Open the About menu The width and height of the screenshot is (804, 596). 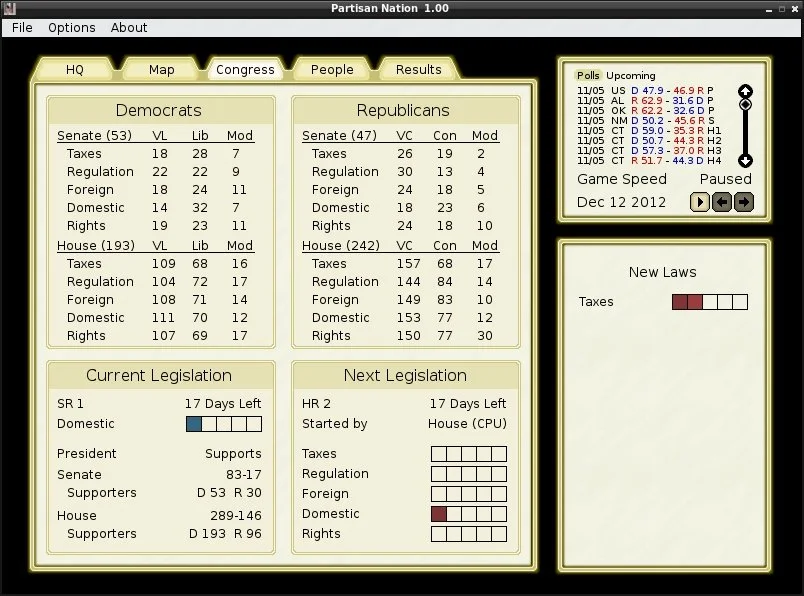tap(129, 28)
